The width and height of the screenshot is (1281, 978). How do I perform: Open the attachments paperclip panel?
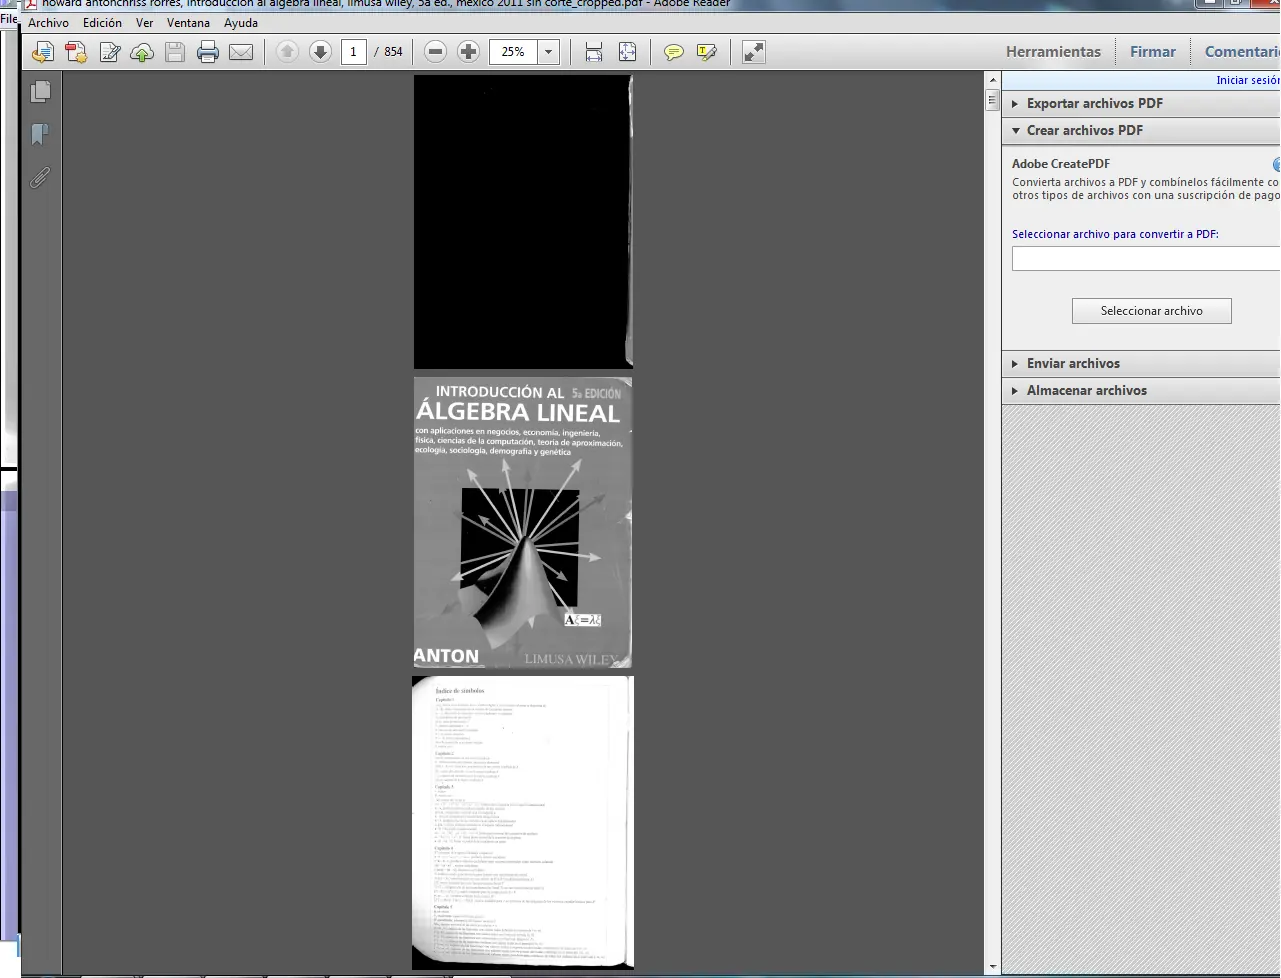pos(41,177)
